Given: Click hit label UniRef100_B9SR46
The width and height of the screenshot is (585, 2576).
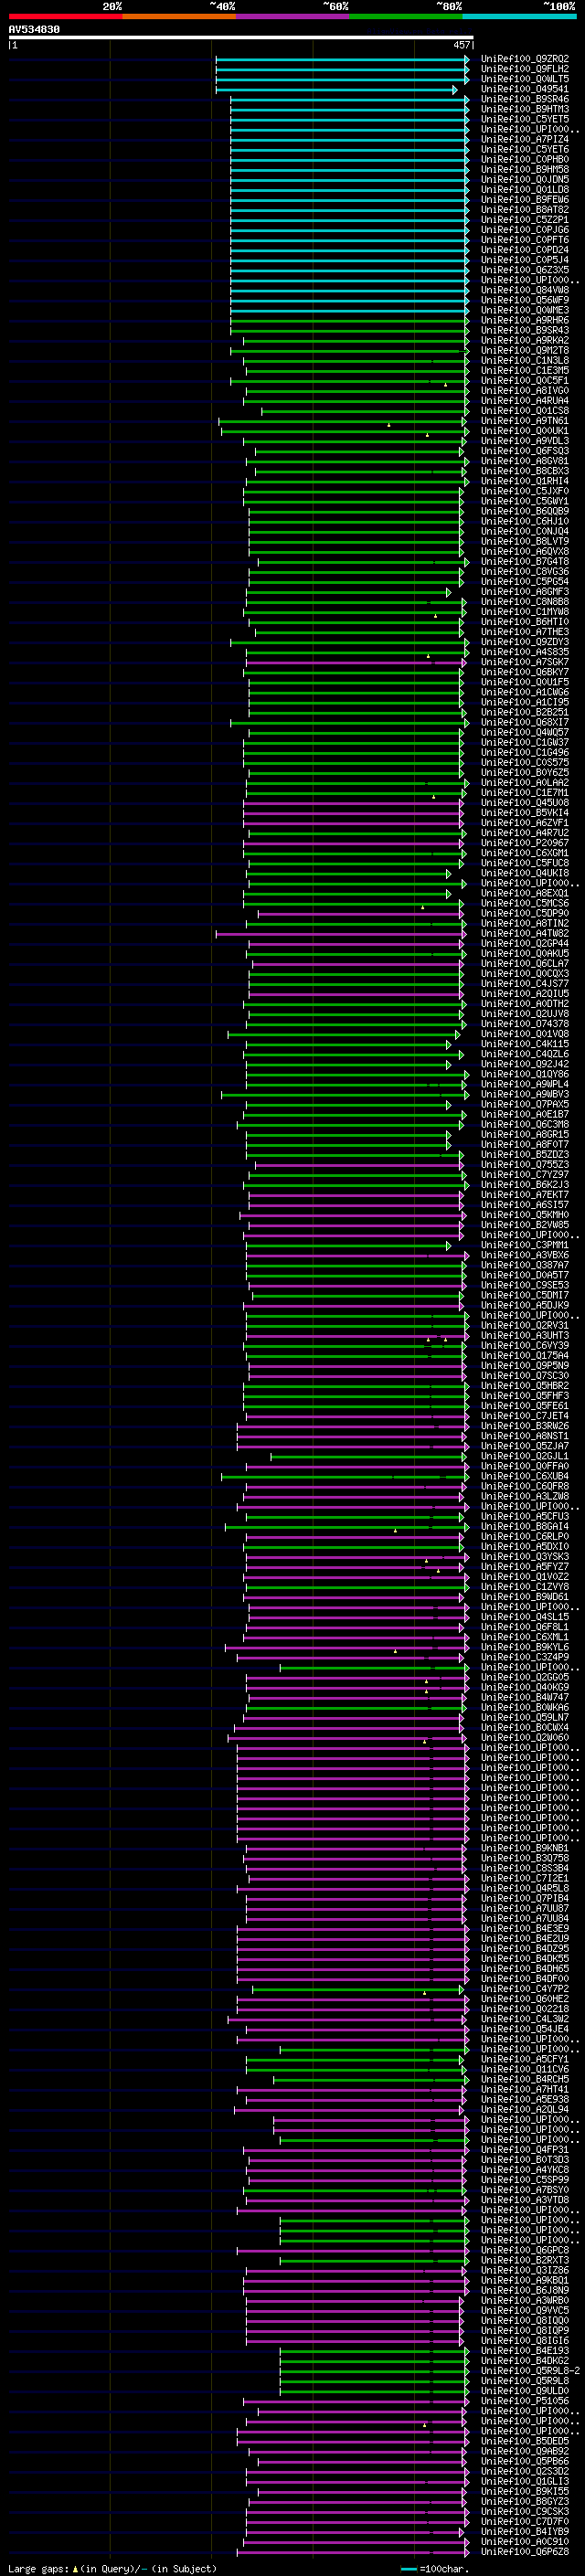Looking at the screenshot, I should pos(525,99).
